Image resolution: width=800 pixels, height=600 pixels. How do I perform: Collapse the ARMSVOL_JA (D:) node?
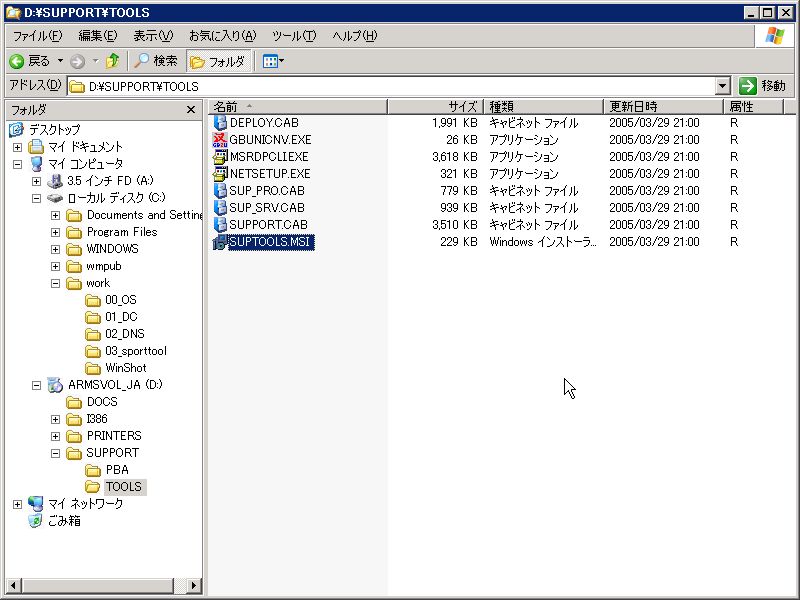coord(36,385)
